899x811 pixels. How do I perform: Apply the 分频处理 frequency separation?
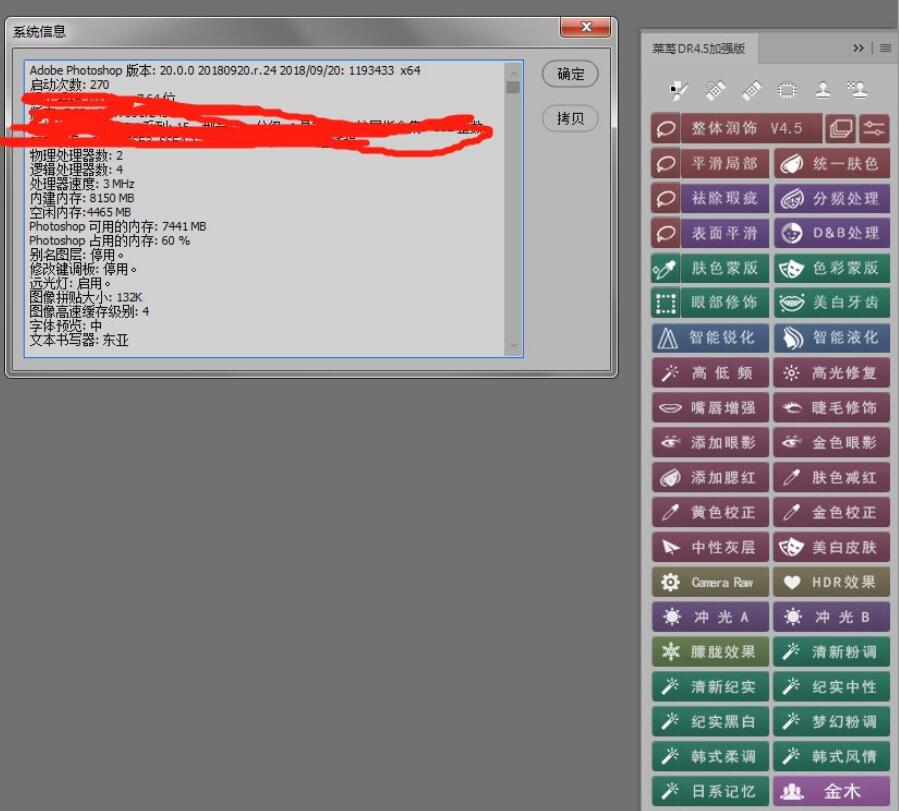pyautogui.click(x=831, y=198)
